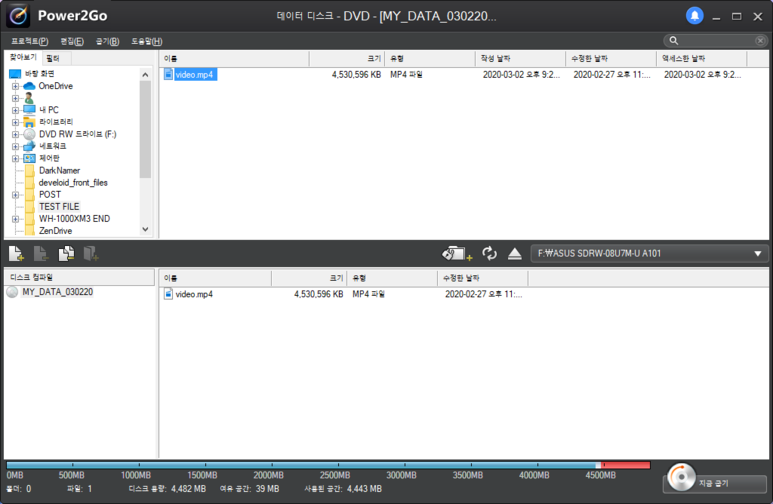Click the eject disc icon
This screenshot has width=773, height=504.
[x=515, y=253]
